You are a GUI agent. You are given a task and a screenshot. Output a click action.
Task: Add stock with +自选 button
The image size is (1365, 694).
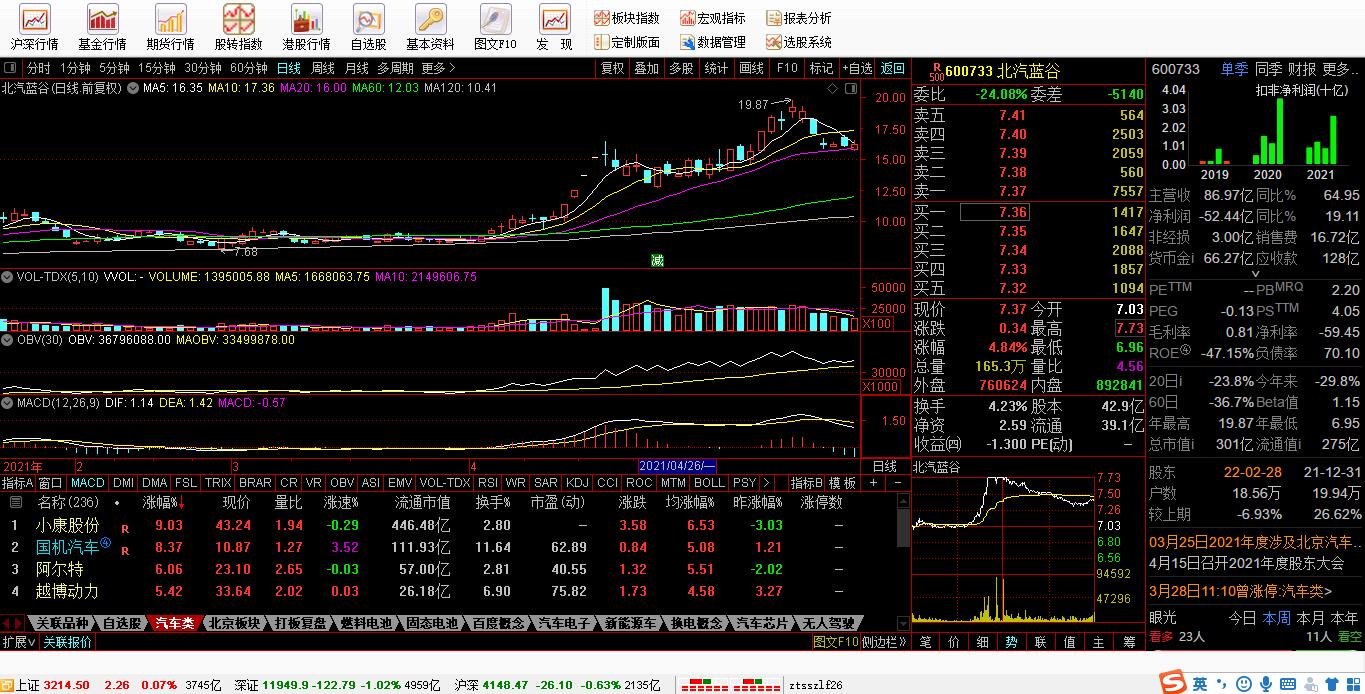(856, 68)
